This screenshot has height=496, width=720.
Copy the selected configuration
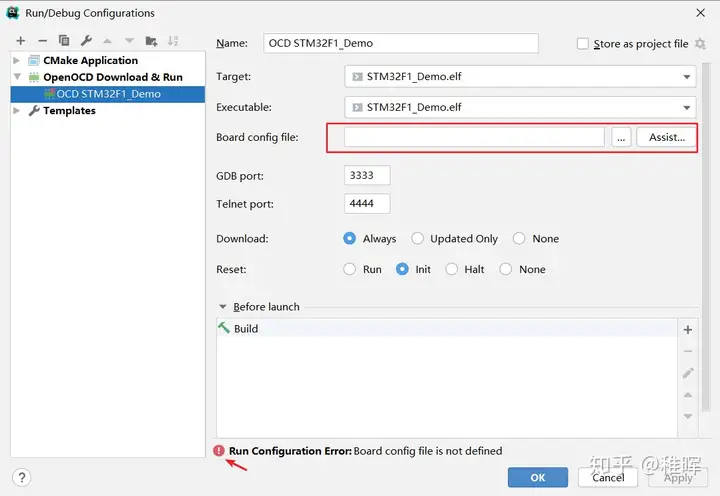click(x=64, y=40)
